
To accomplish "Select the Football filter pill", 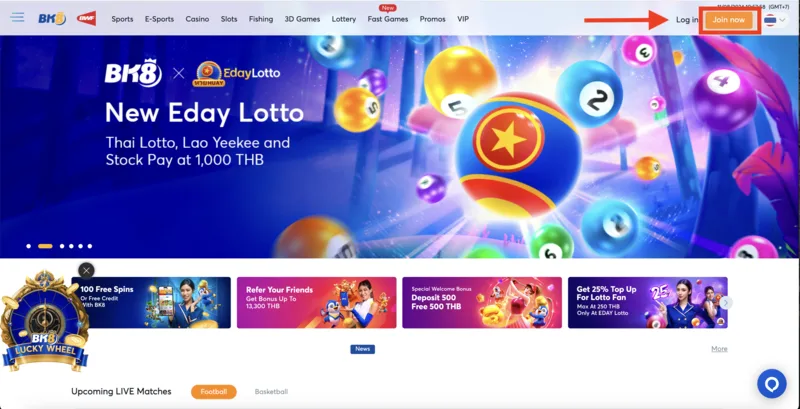I will pyautogui.click(x=214, y=392).
